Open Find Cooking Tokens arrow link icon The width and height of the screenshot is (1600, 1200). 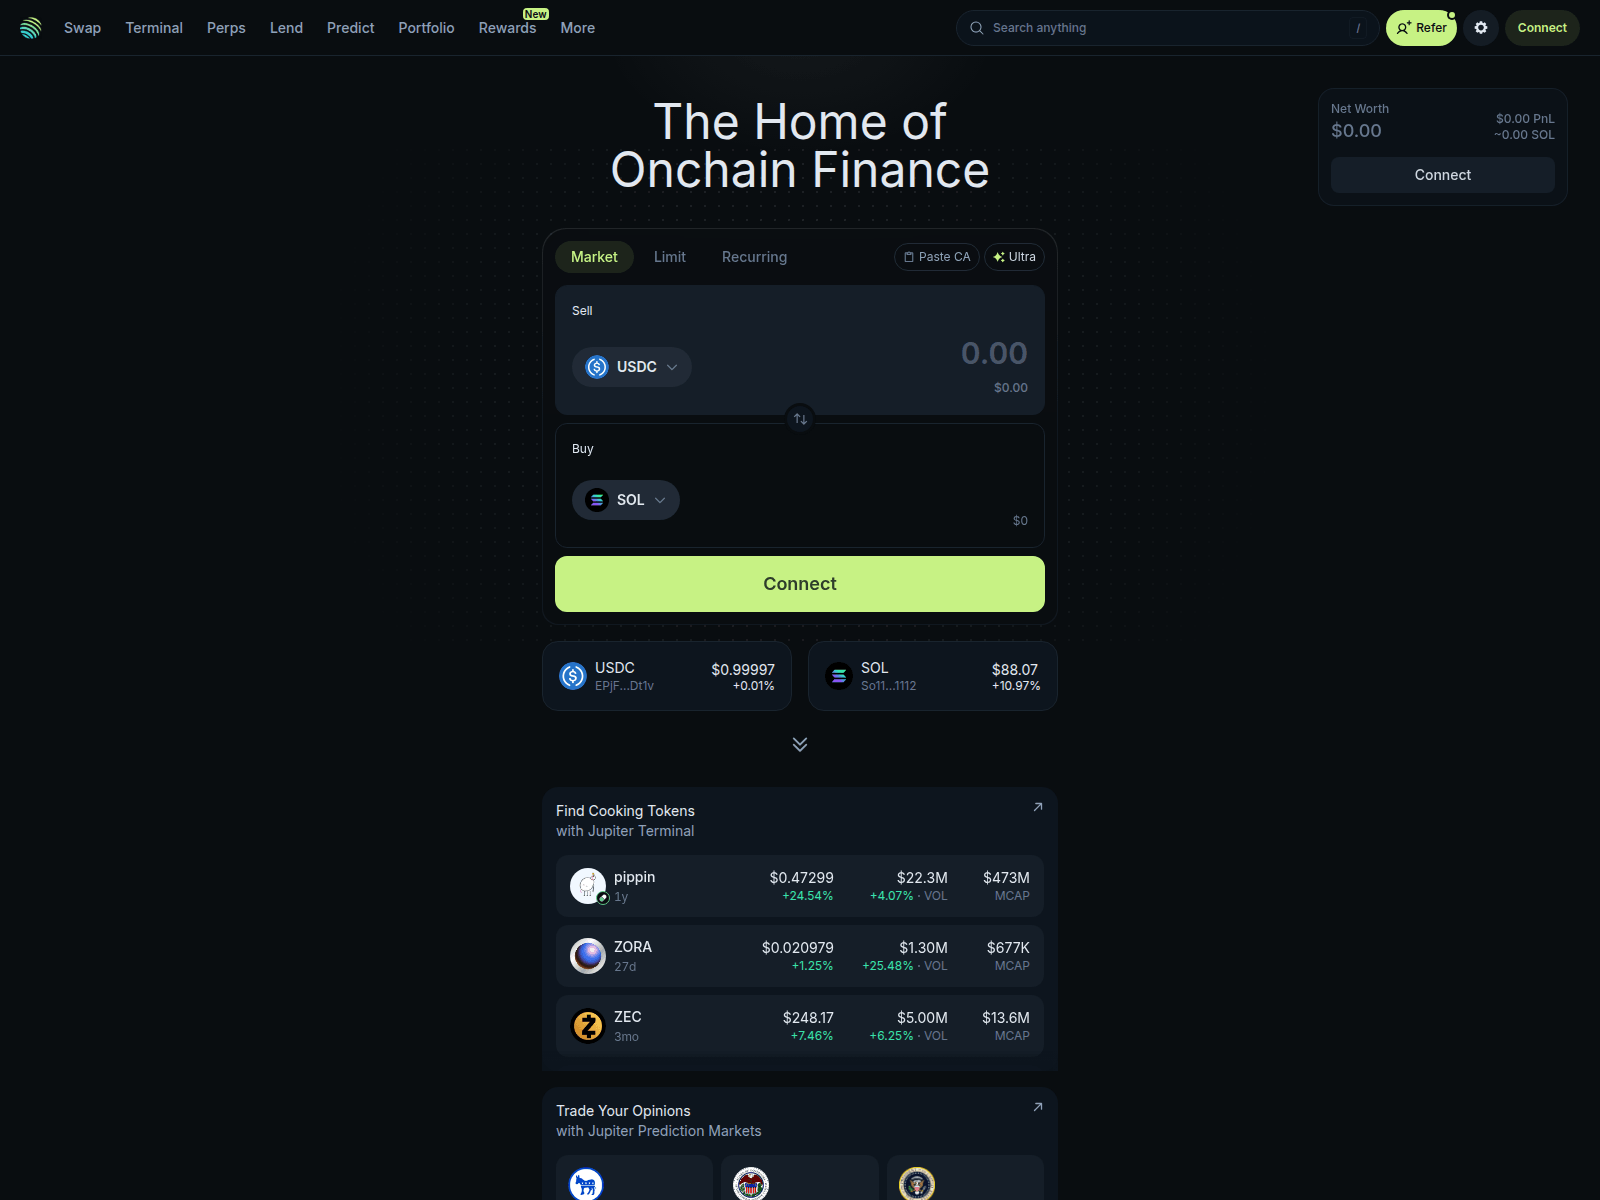coord(1038,807)
